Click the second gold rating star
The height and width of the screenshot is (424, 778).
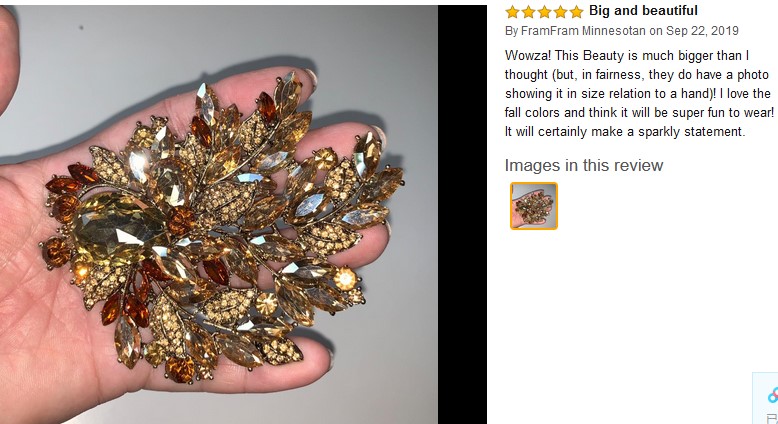528,11
